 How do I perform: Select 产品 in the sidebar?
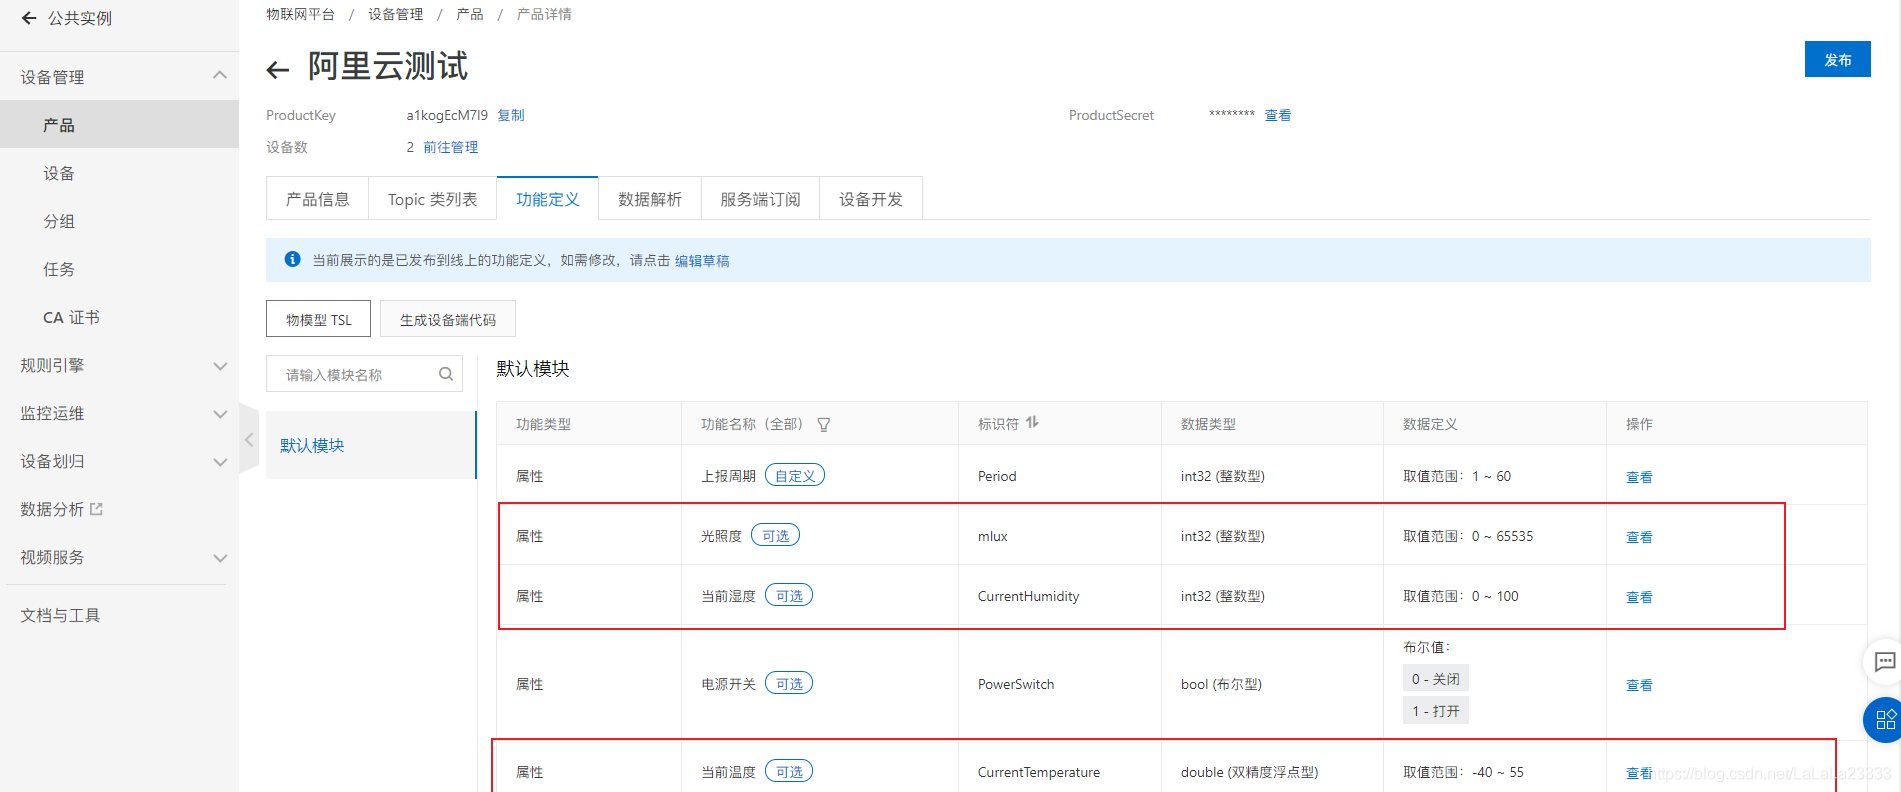point(119,125)
